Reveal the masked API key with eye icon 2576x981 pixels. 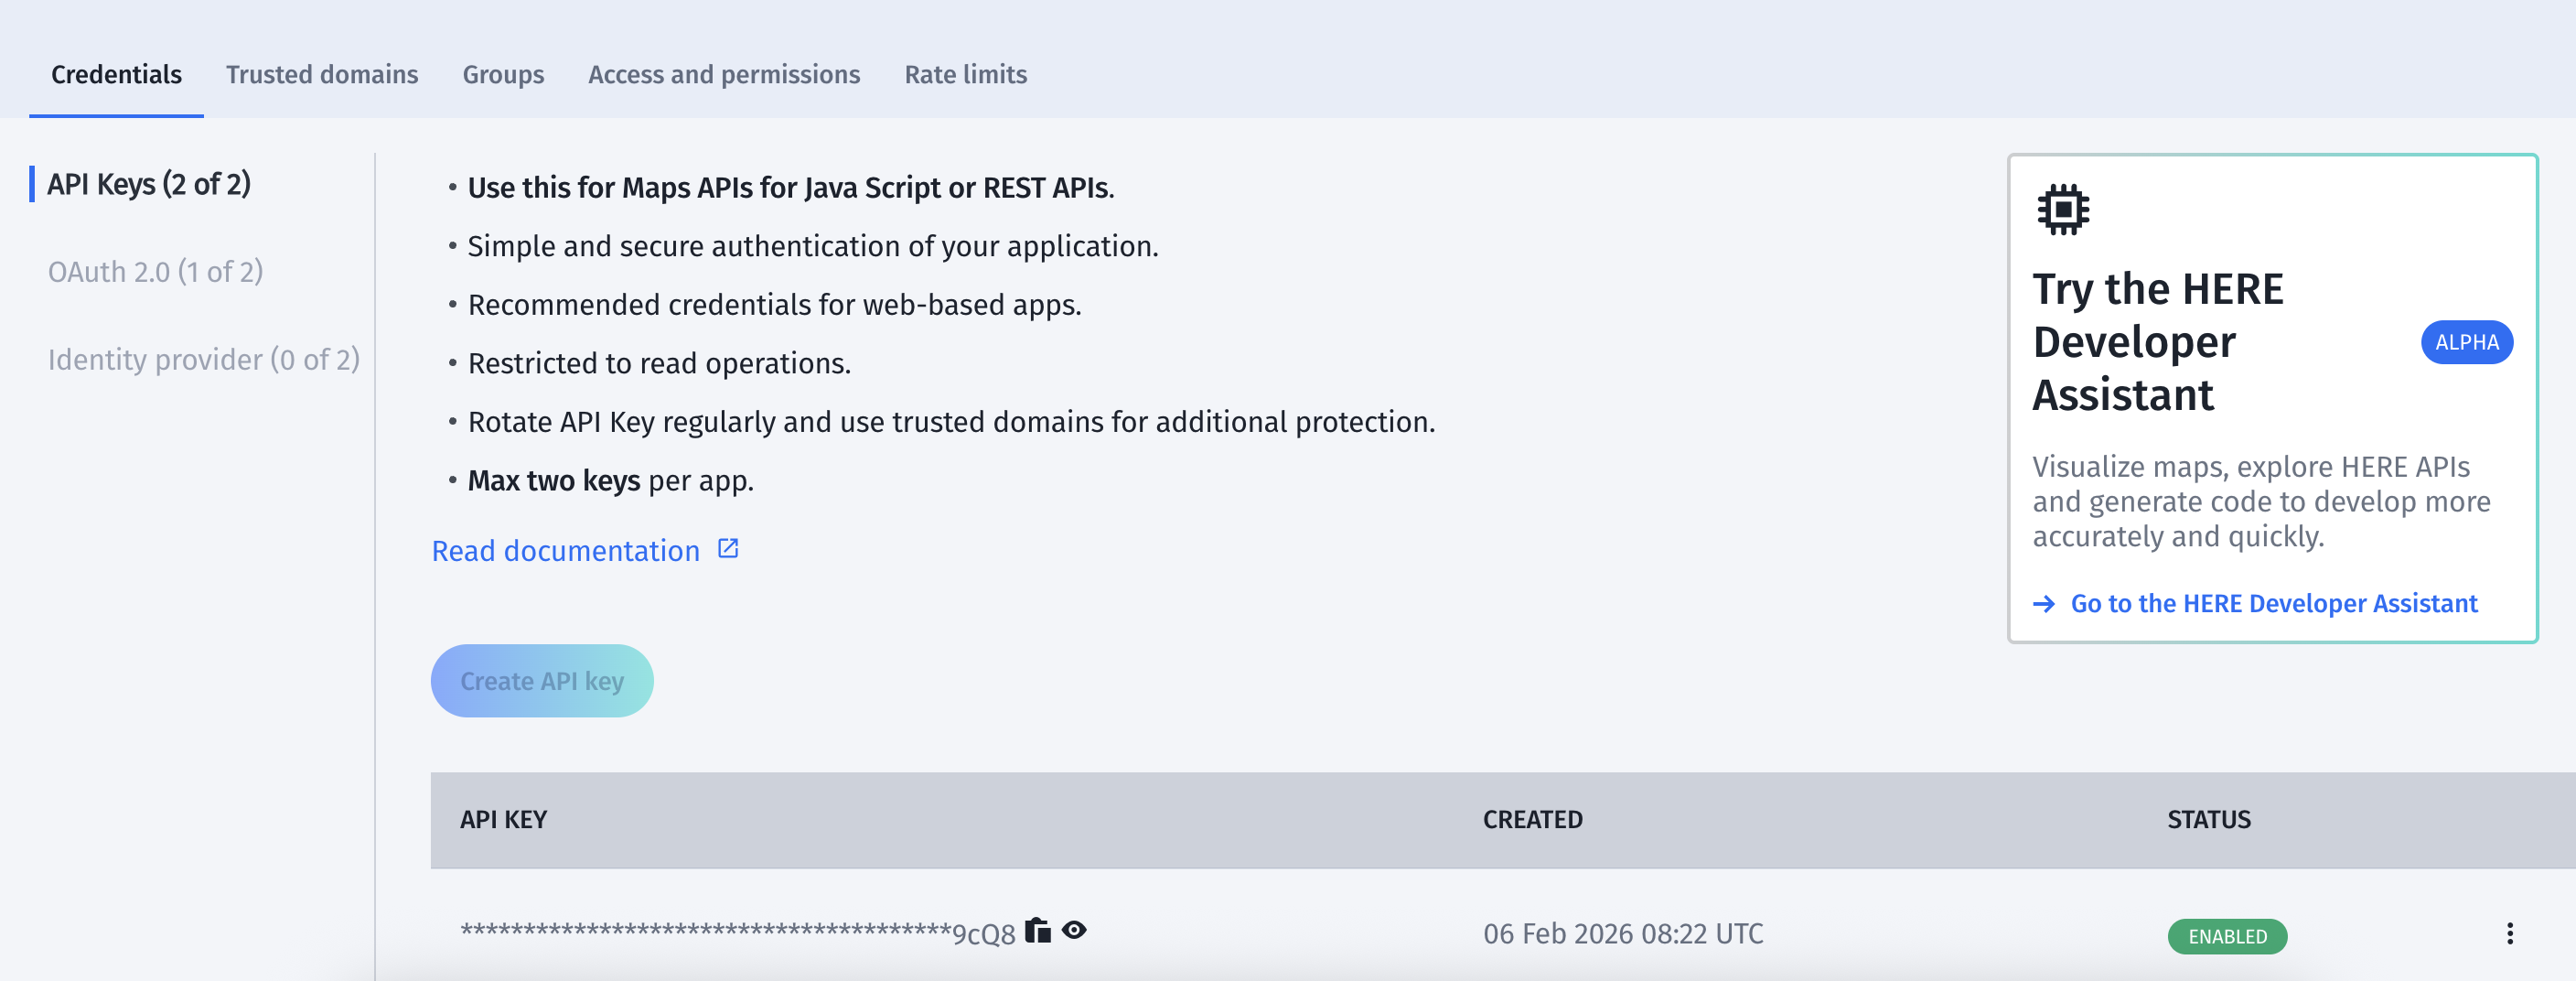1074,930
